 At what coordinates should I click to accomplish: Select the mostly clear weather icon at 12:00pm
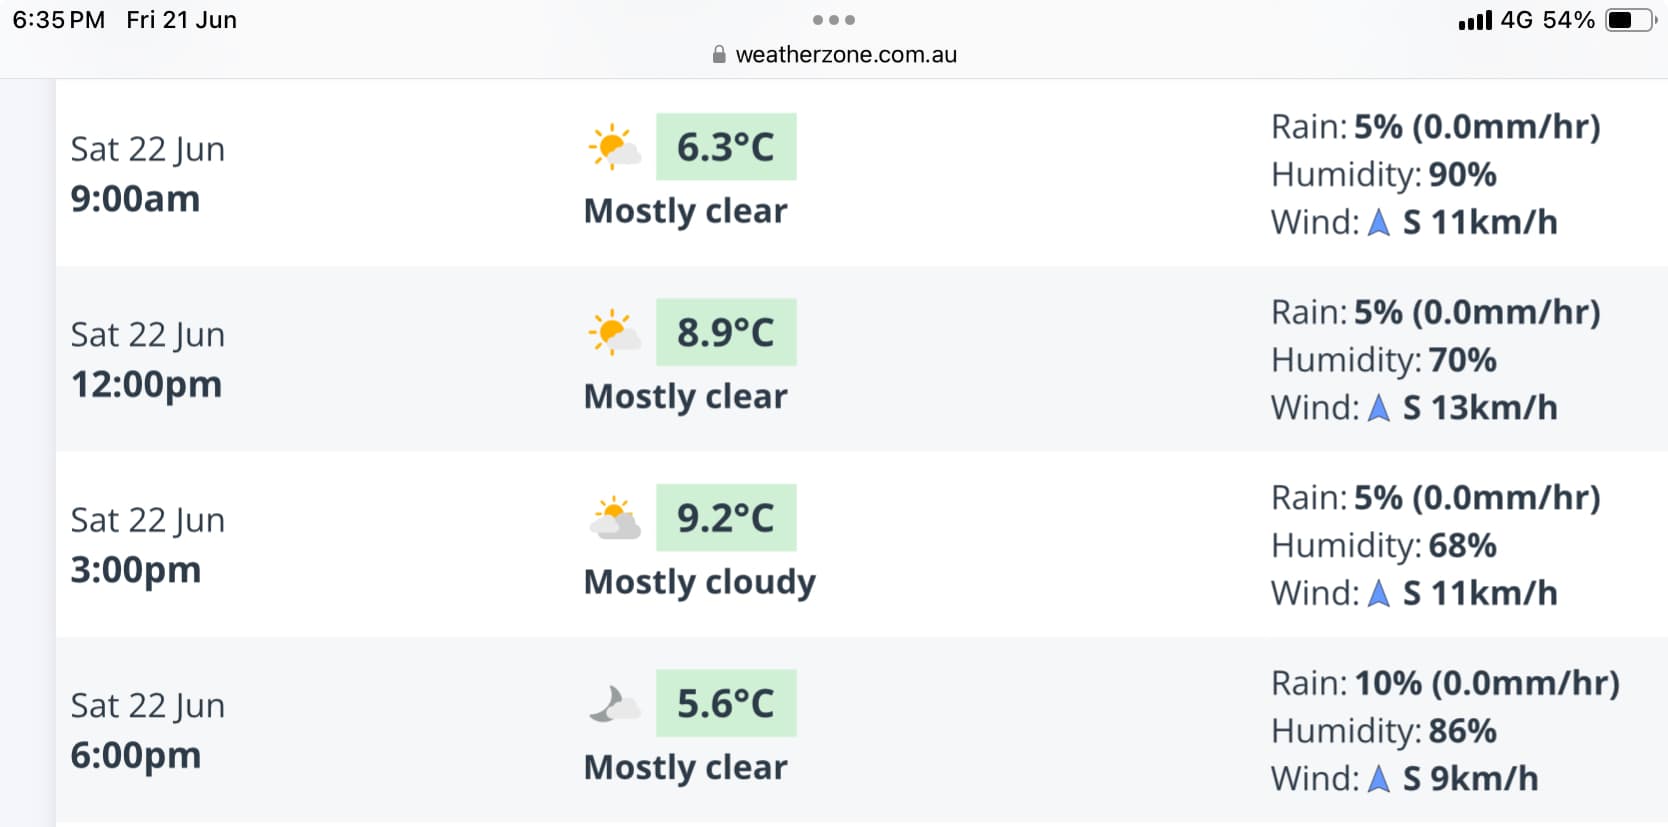click(x=614, y=331)
